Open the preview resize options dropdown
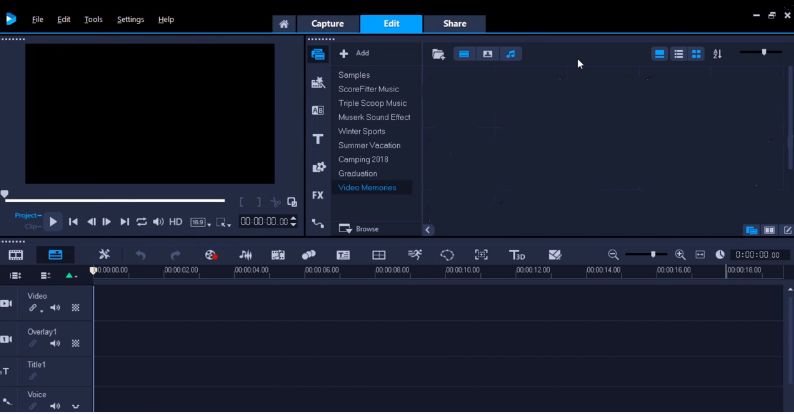The image size is (794, 414). click(x=223, y=222)
